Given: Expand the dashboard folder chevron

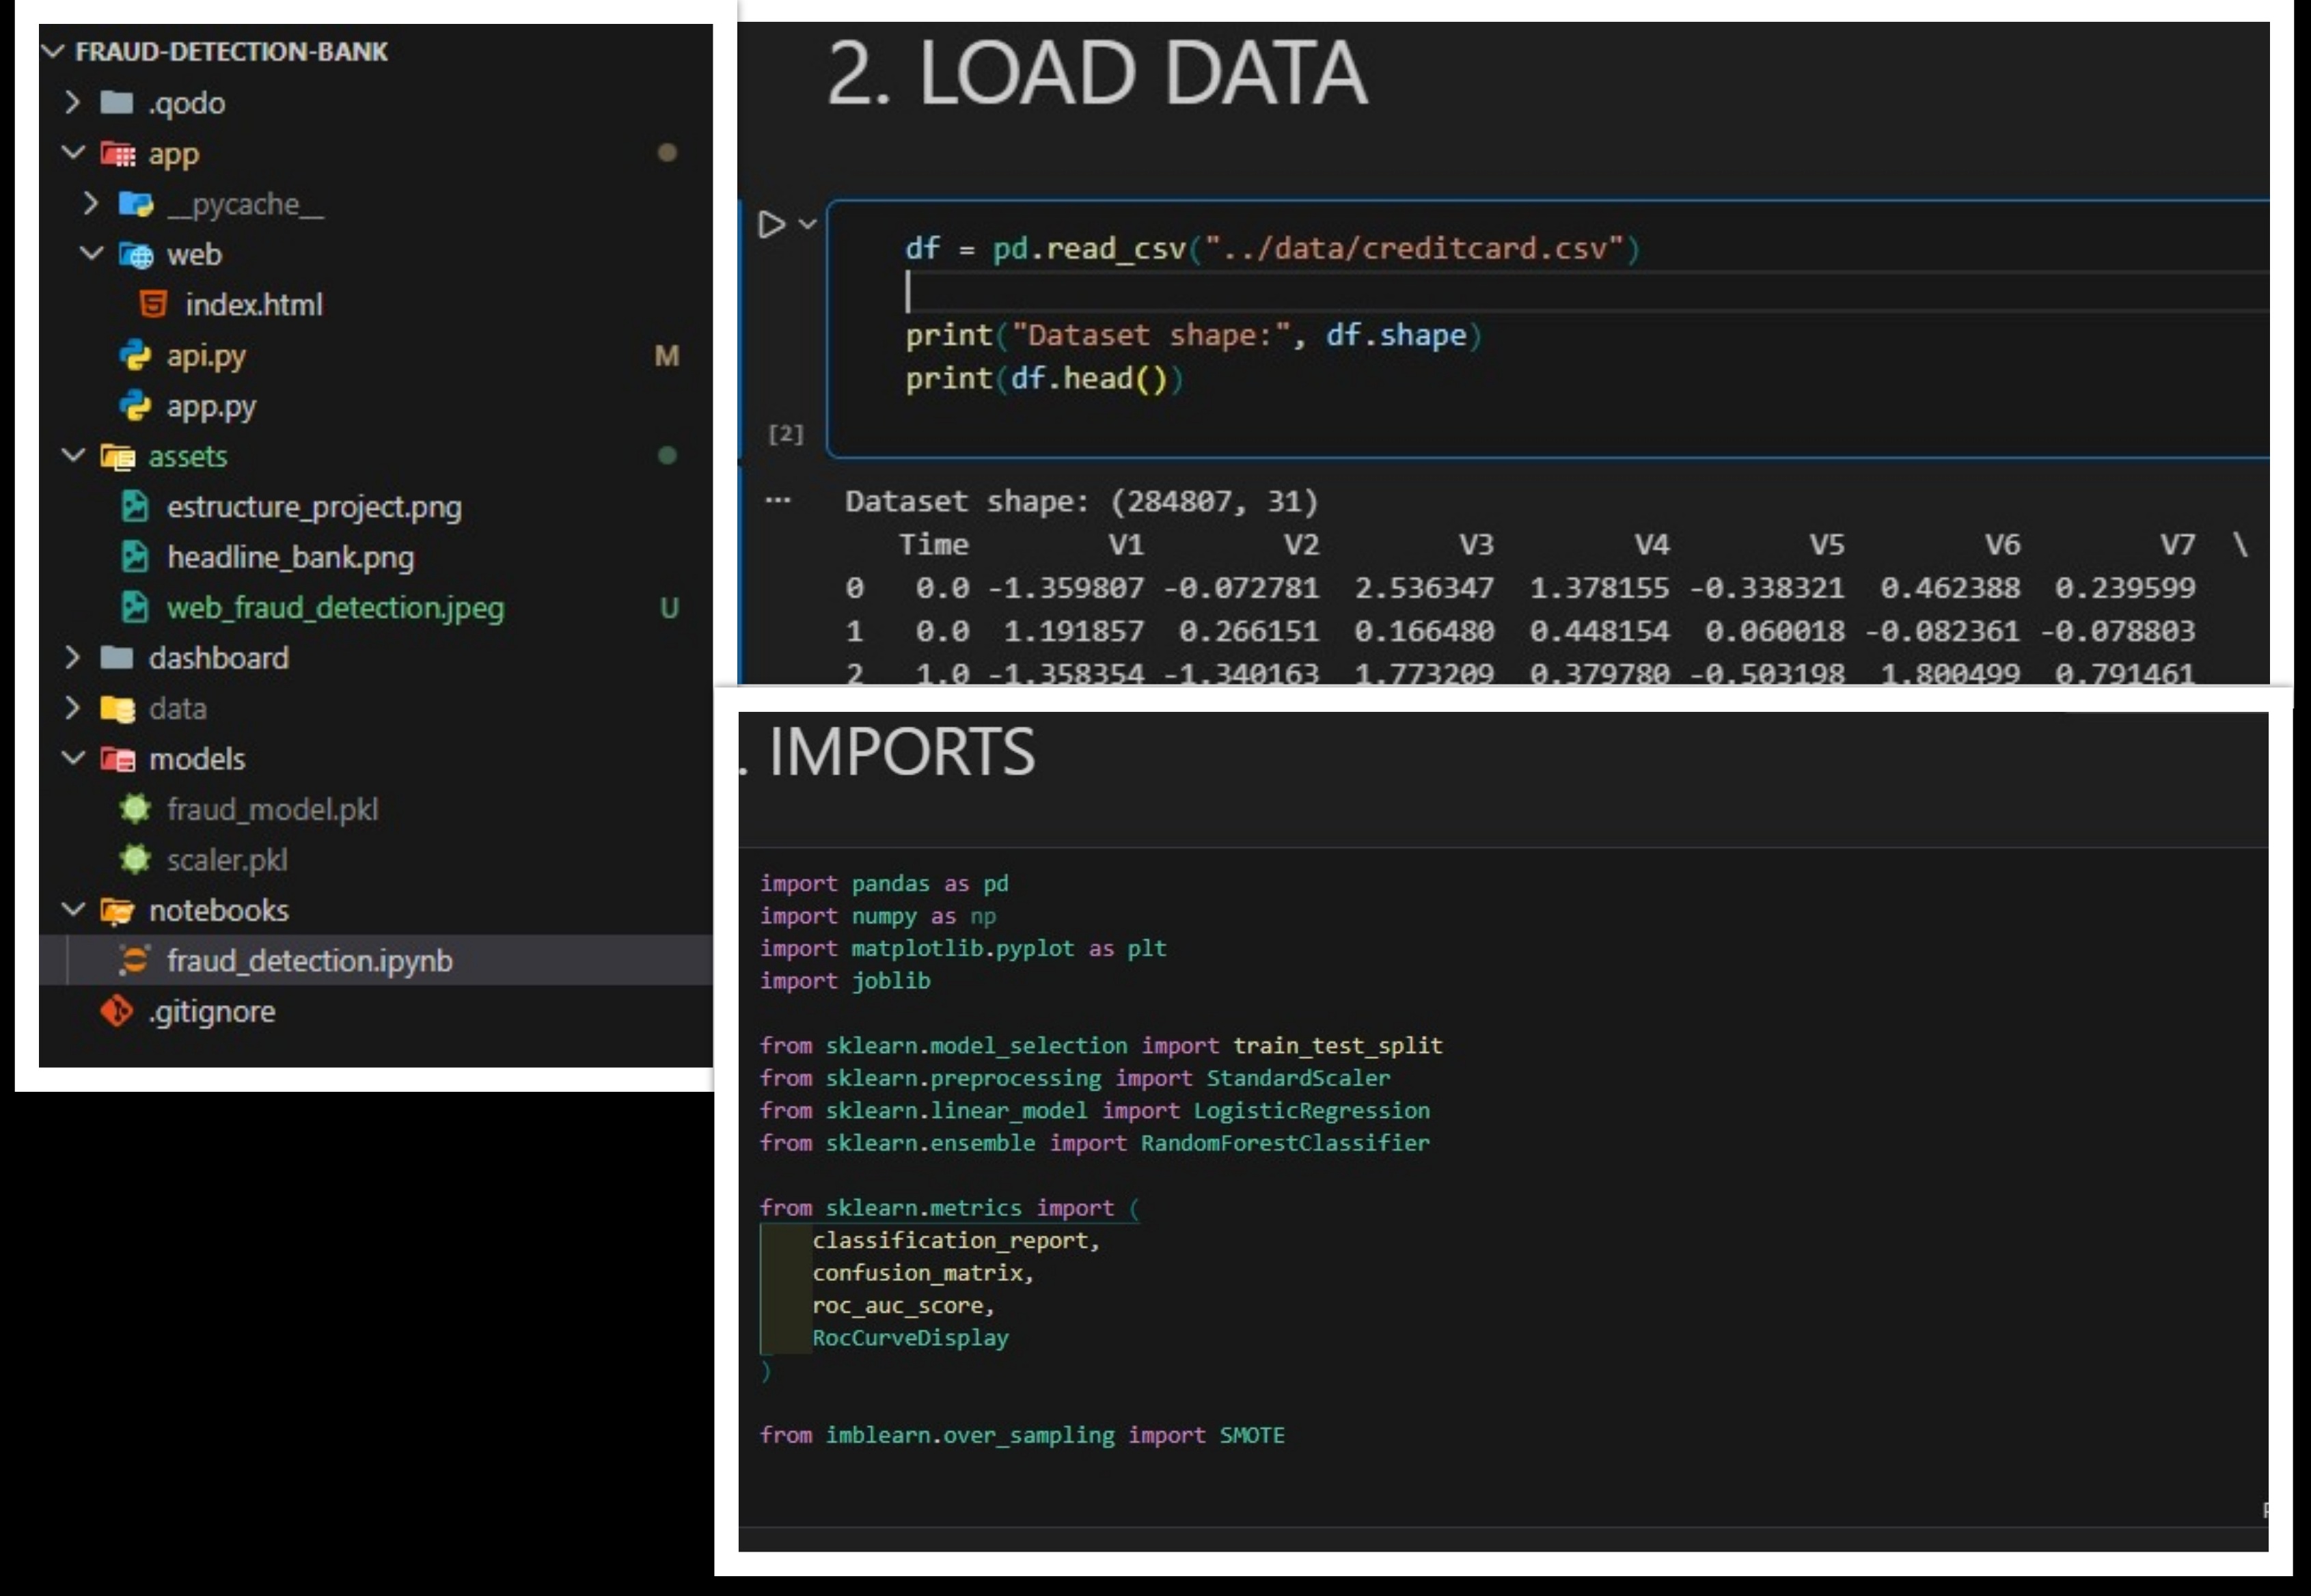Looking at the screenshot, I should [x=72, y=657].
